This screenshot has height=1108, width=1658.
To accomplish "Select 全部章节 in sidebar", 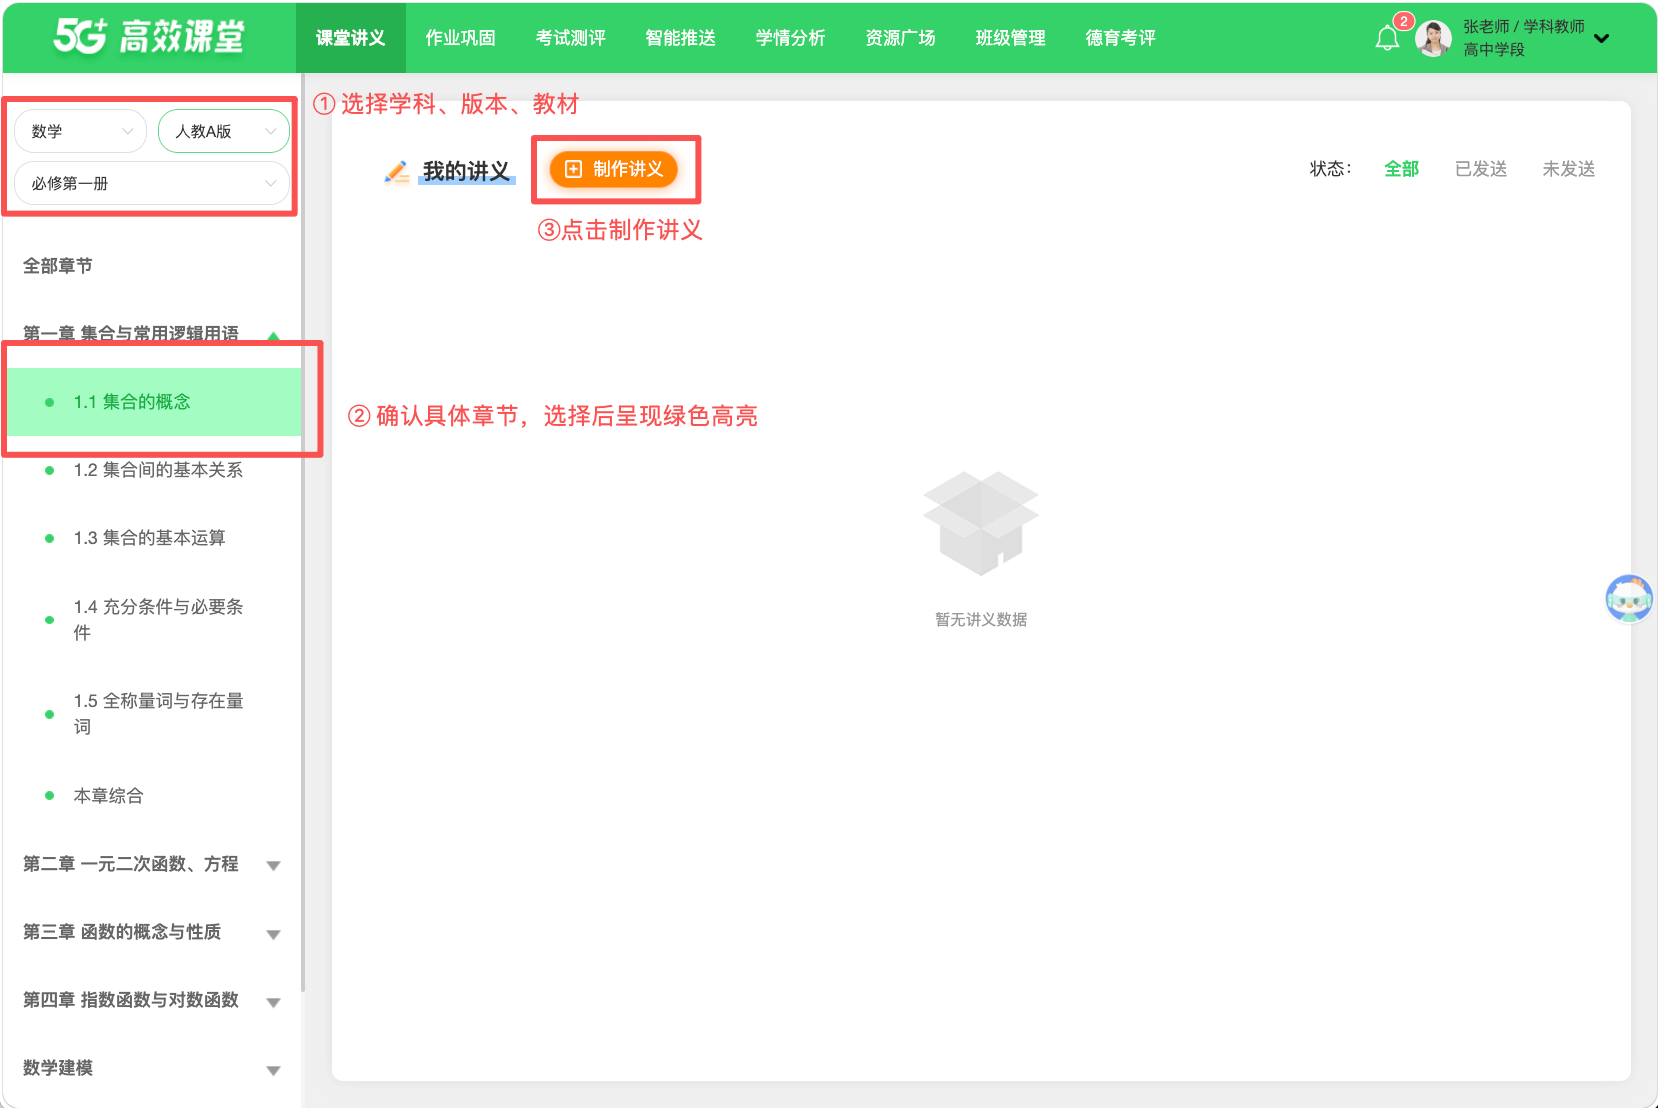I will point(58,266).
